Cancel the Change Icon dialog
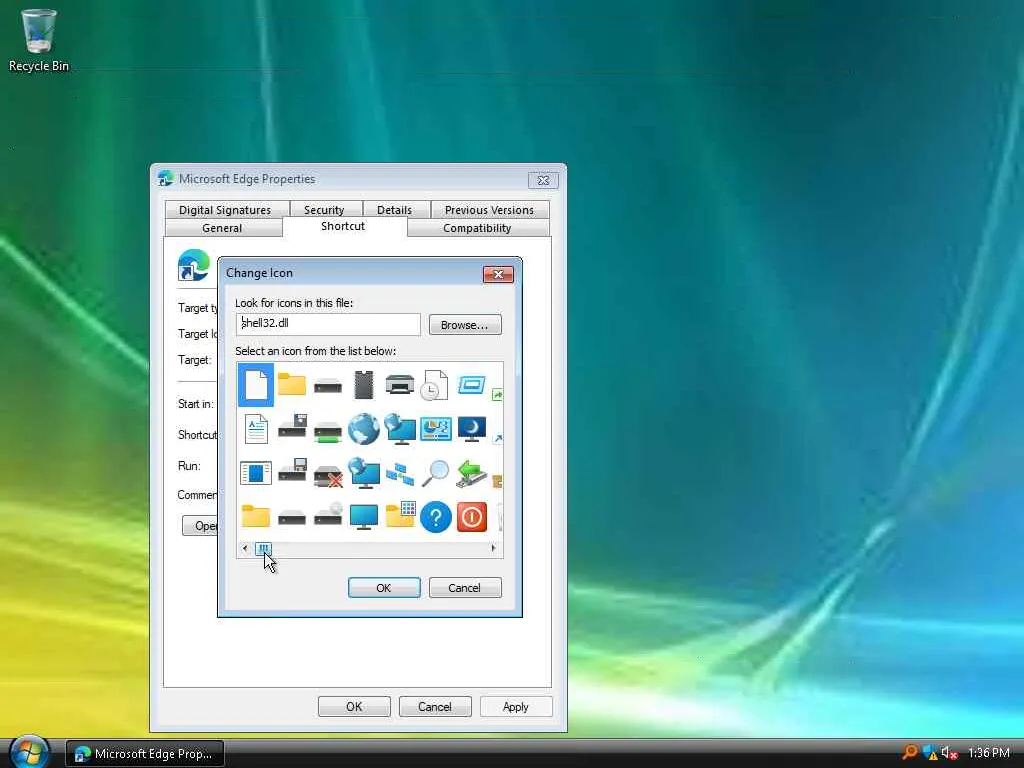 pyautogui.click(x=465, y=588)
